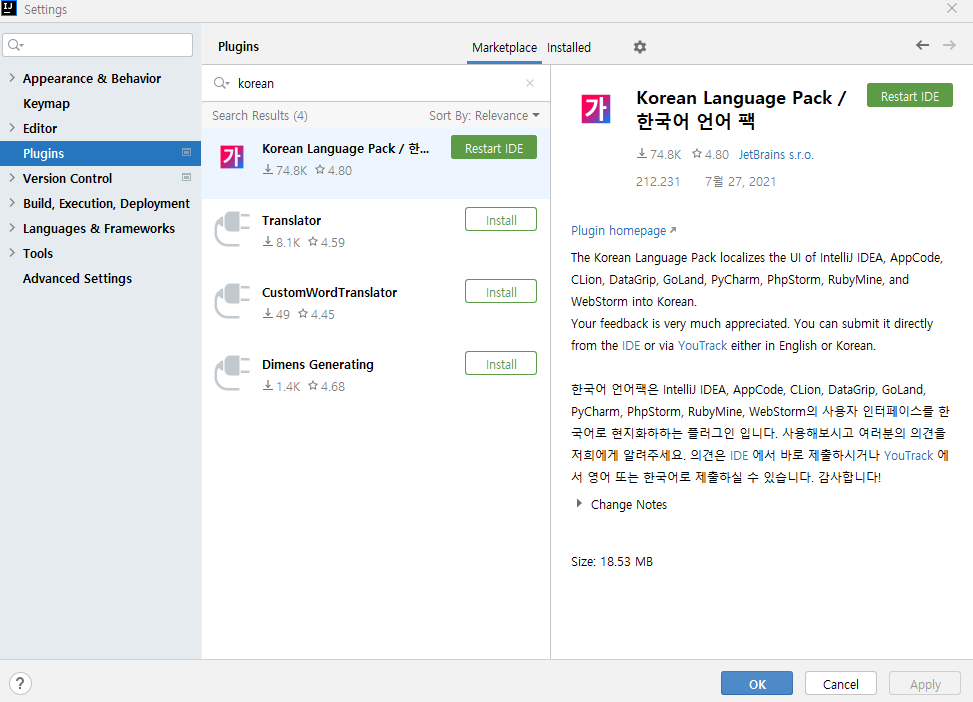Open the YouTrack link in Korean description

pos(908,456)
